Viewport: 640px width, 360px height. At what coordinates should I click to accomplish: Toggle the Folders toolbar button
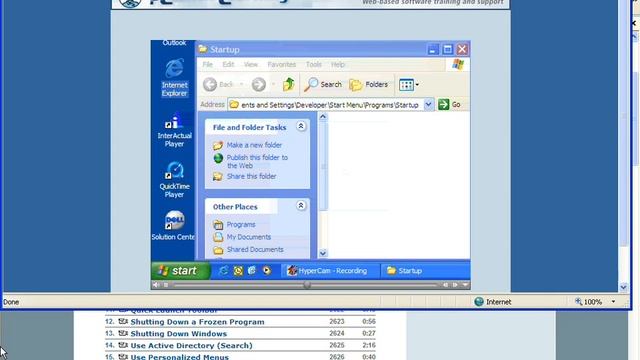click(369, 84)
